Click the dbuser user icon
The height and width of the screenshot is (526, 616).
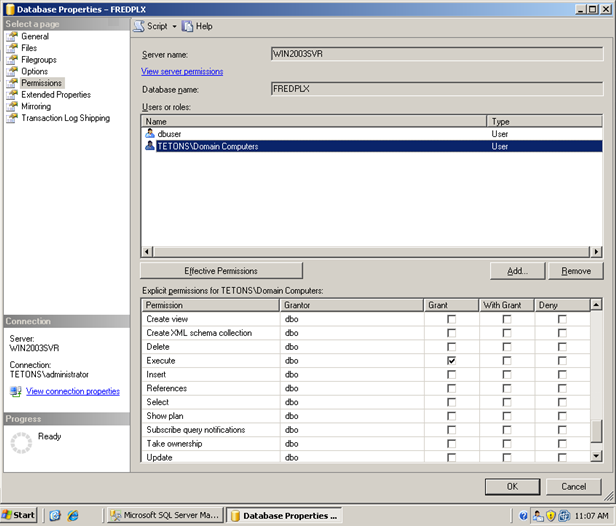150,134
